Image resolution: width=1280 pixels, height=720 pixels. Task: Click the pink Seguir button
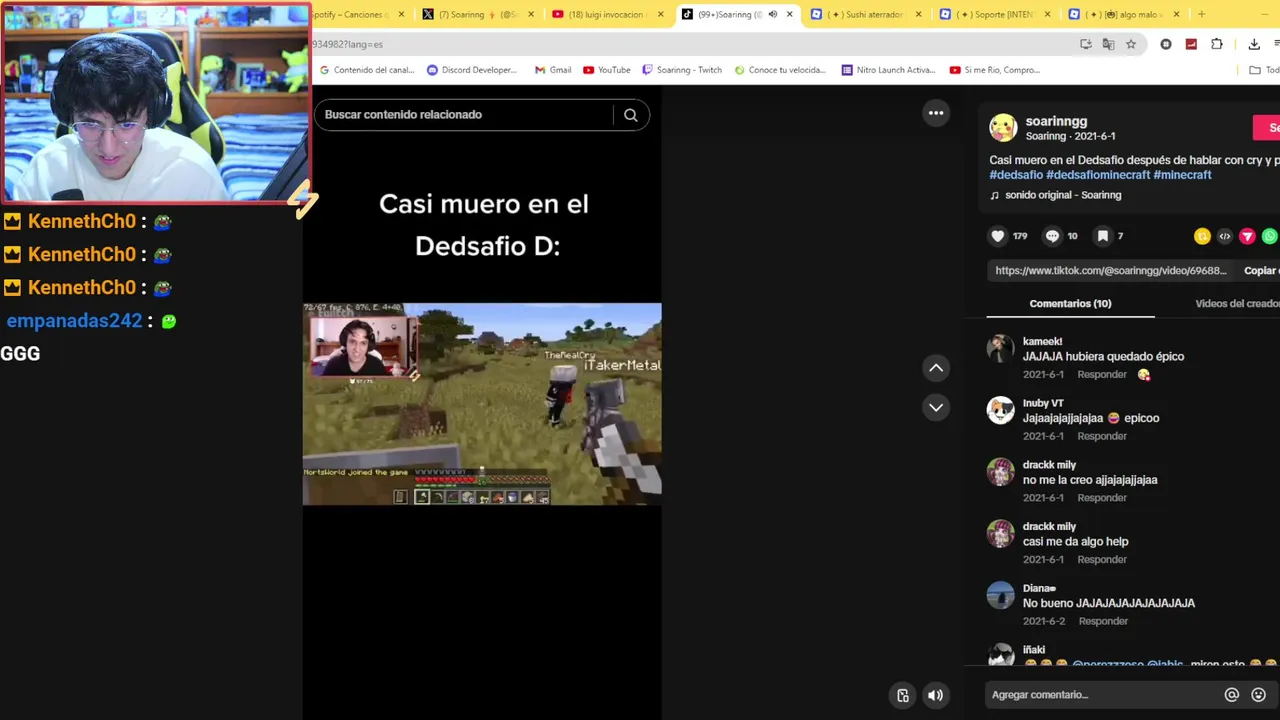point(1267,128)
